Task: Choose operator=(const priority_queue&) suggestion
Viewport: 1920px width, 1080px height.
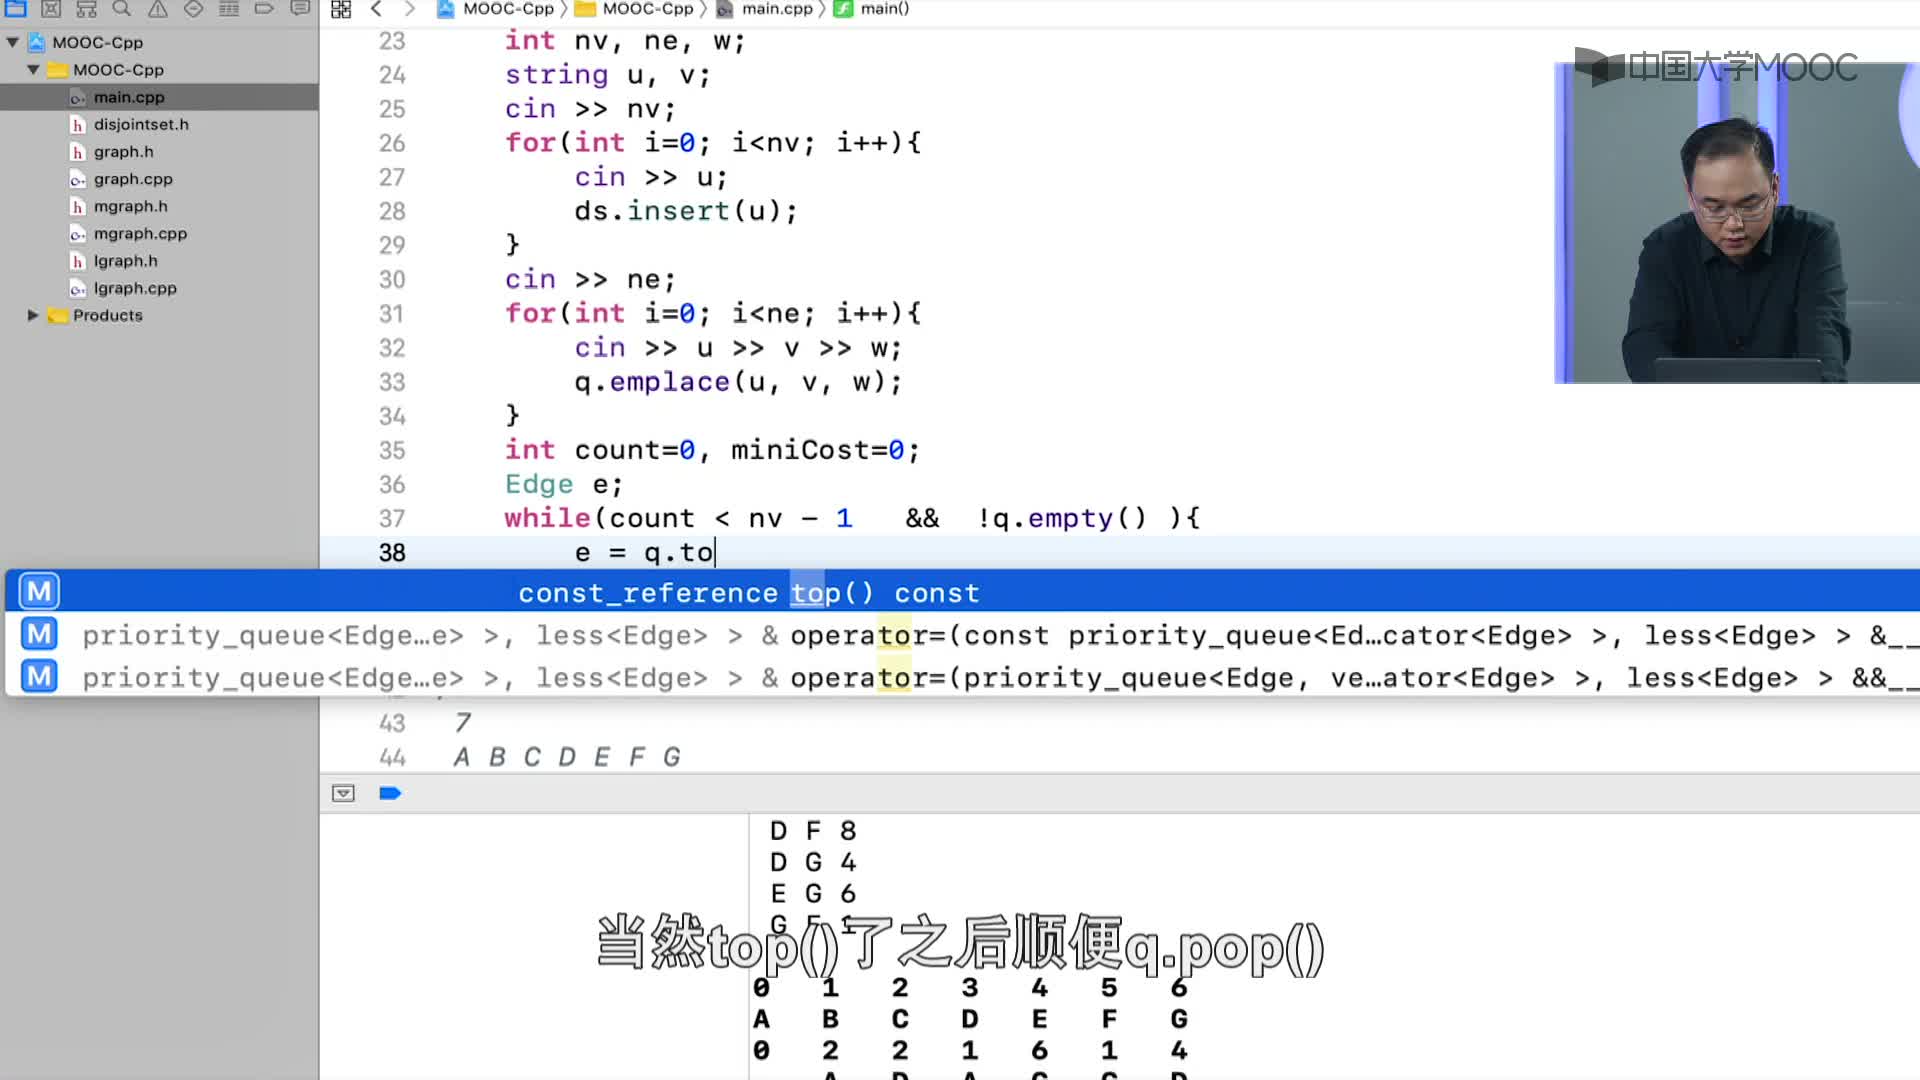Action: pyautogui.click(x=962, y=634)
